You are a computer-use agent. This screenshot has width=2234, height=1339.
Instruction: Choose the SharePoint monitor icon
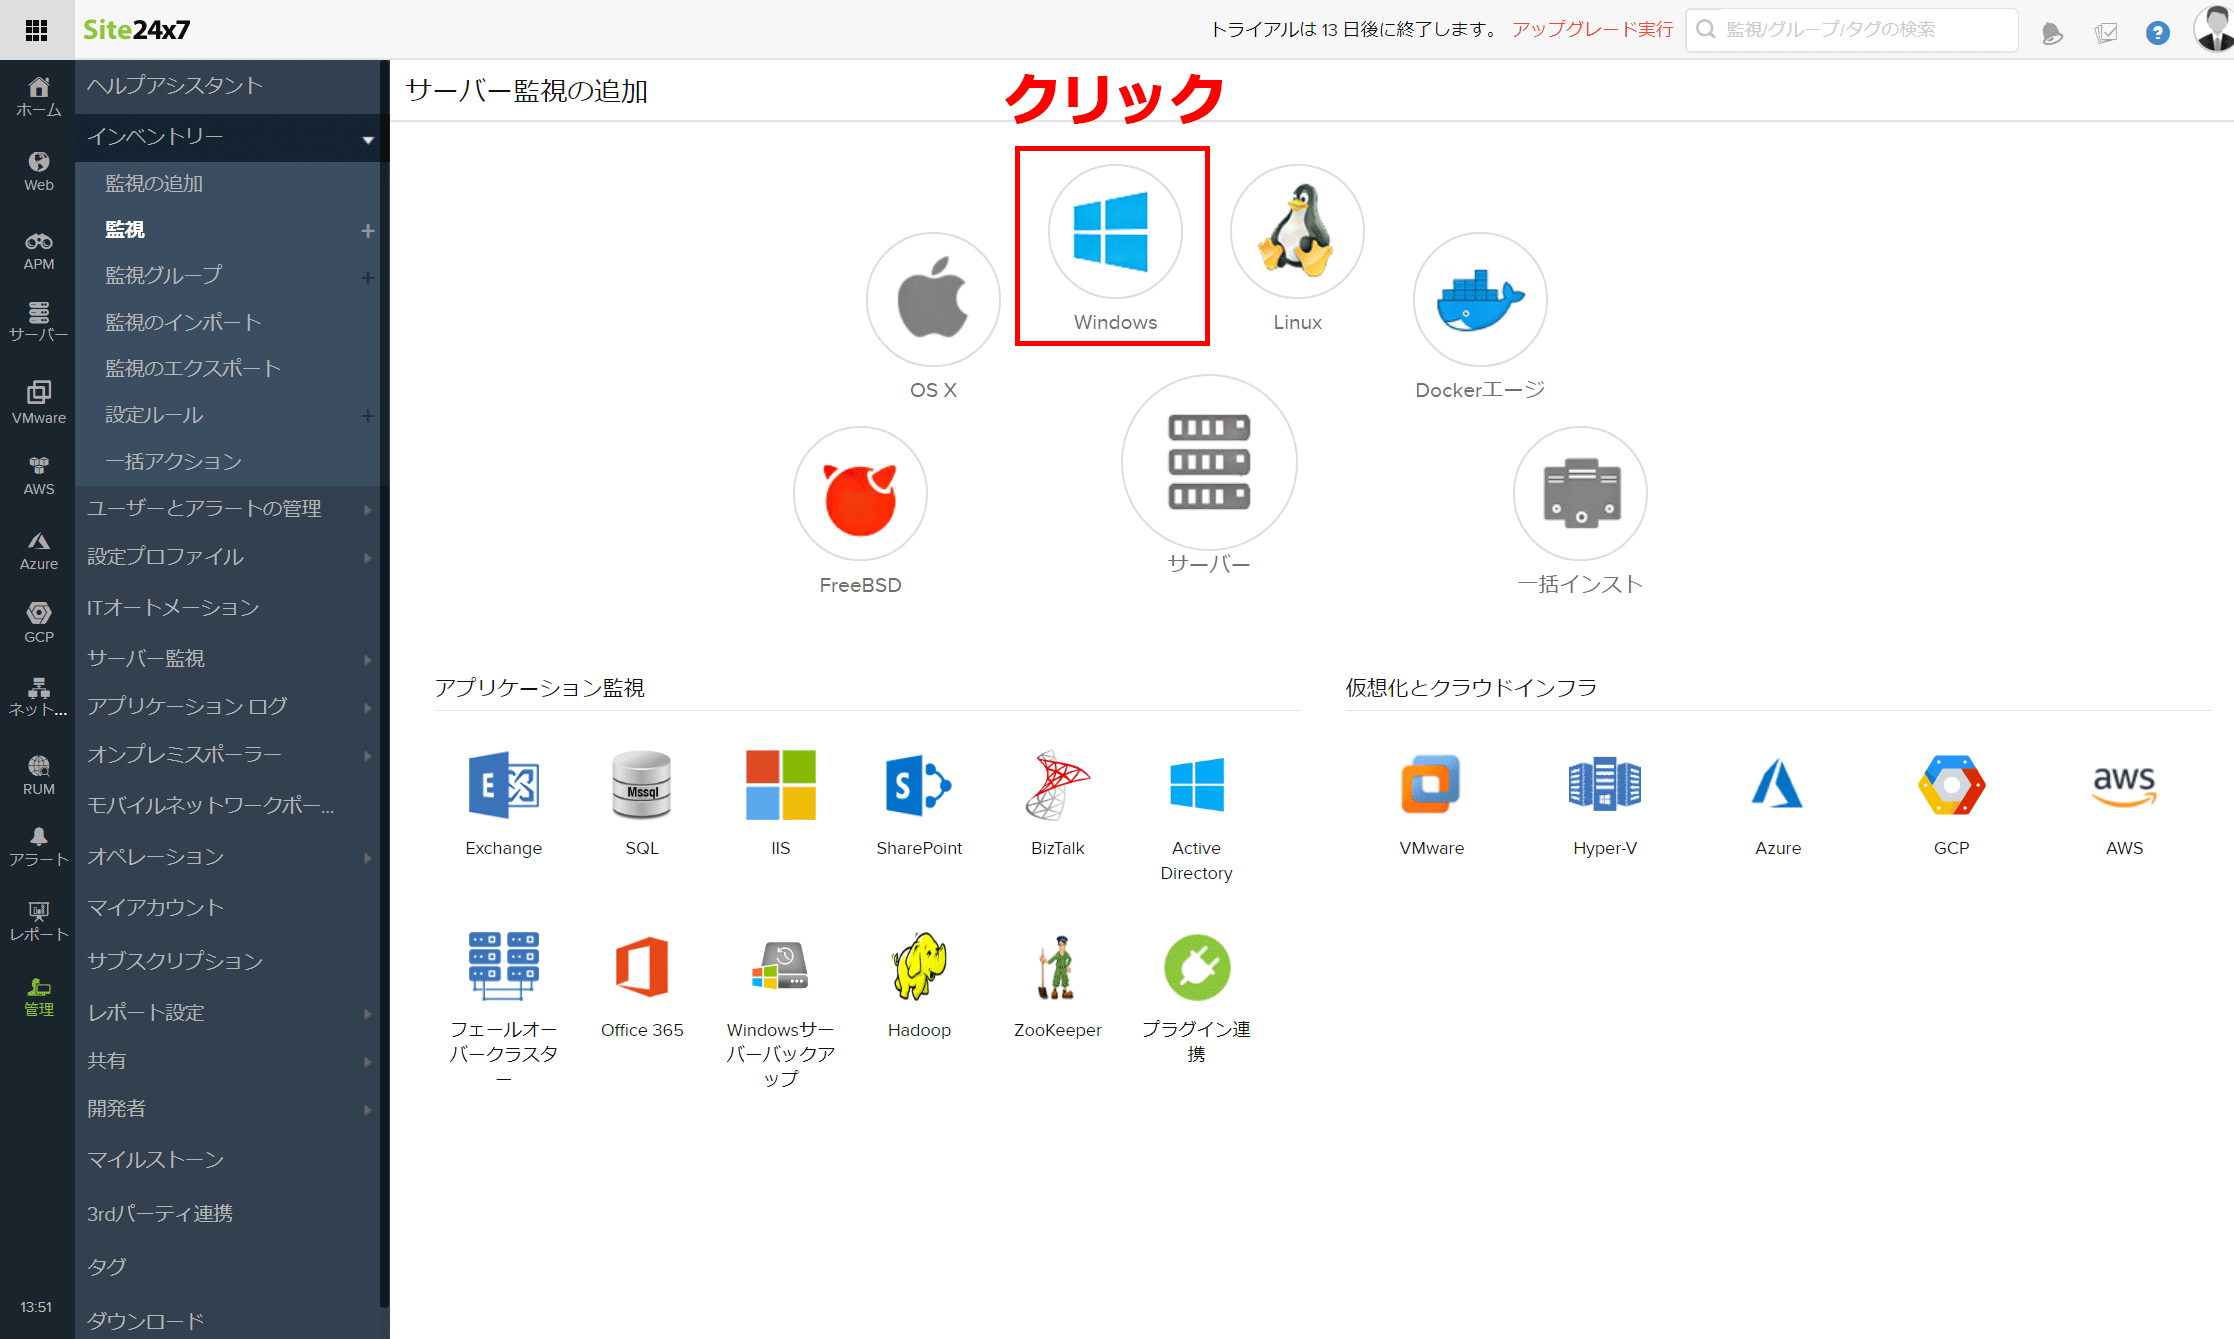[x=919, y=785]
